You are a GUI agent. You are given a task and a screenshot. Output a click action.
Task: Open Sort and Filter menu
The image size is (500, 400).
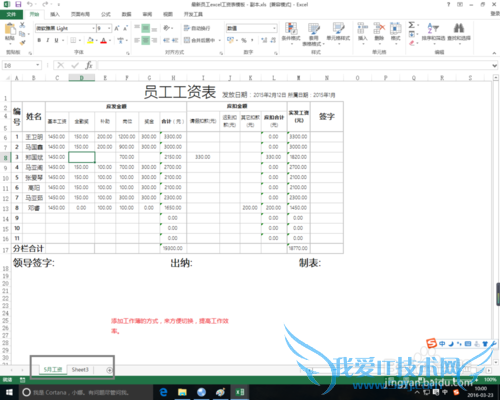coord(433,32)
